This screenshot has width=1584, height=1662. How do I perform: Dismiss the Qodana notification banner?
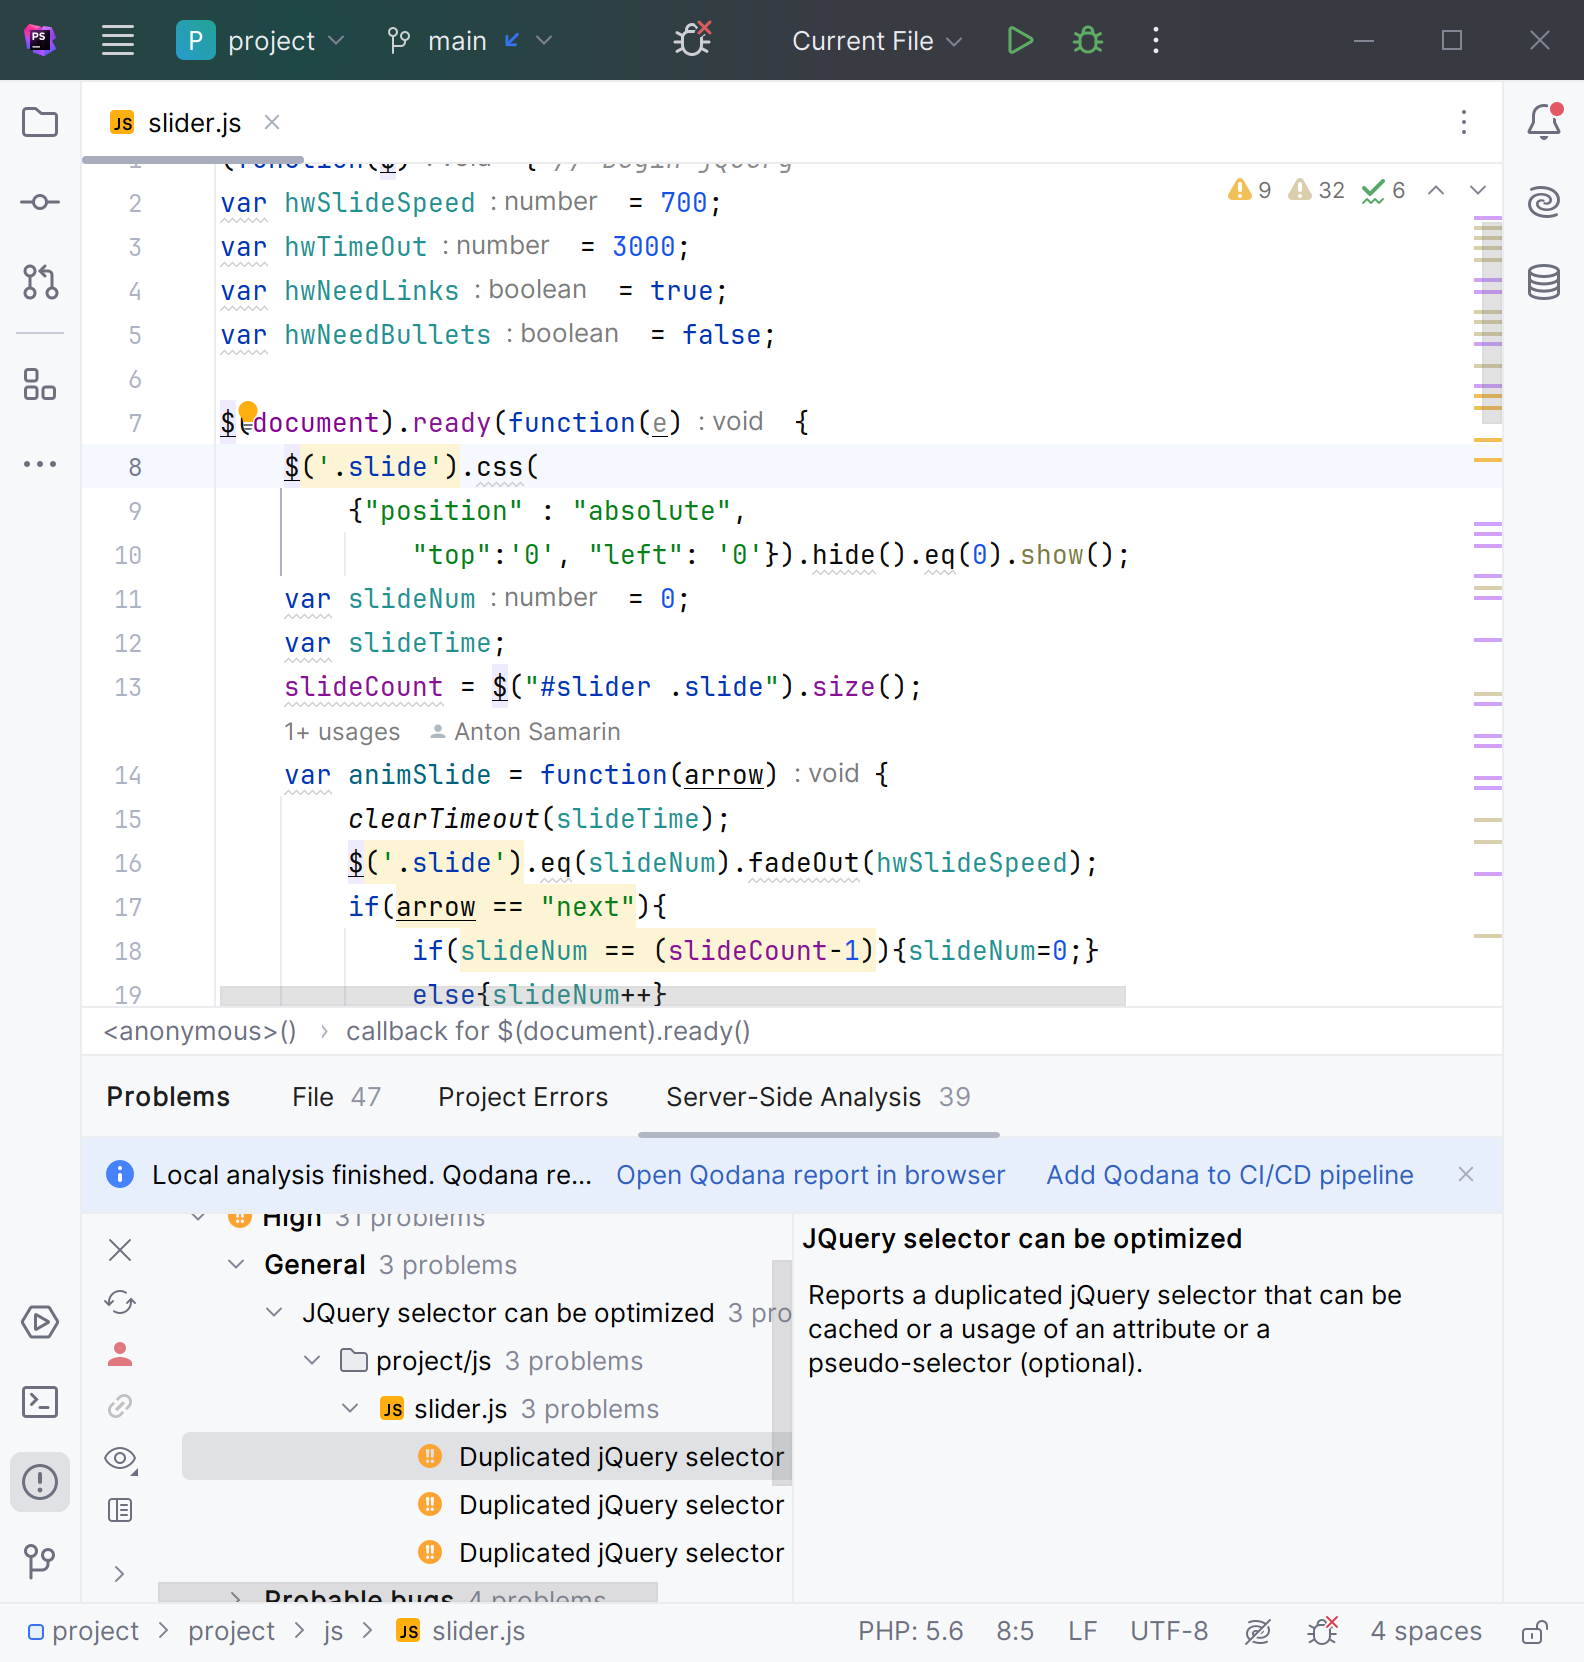click(1466, 1174)
